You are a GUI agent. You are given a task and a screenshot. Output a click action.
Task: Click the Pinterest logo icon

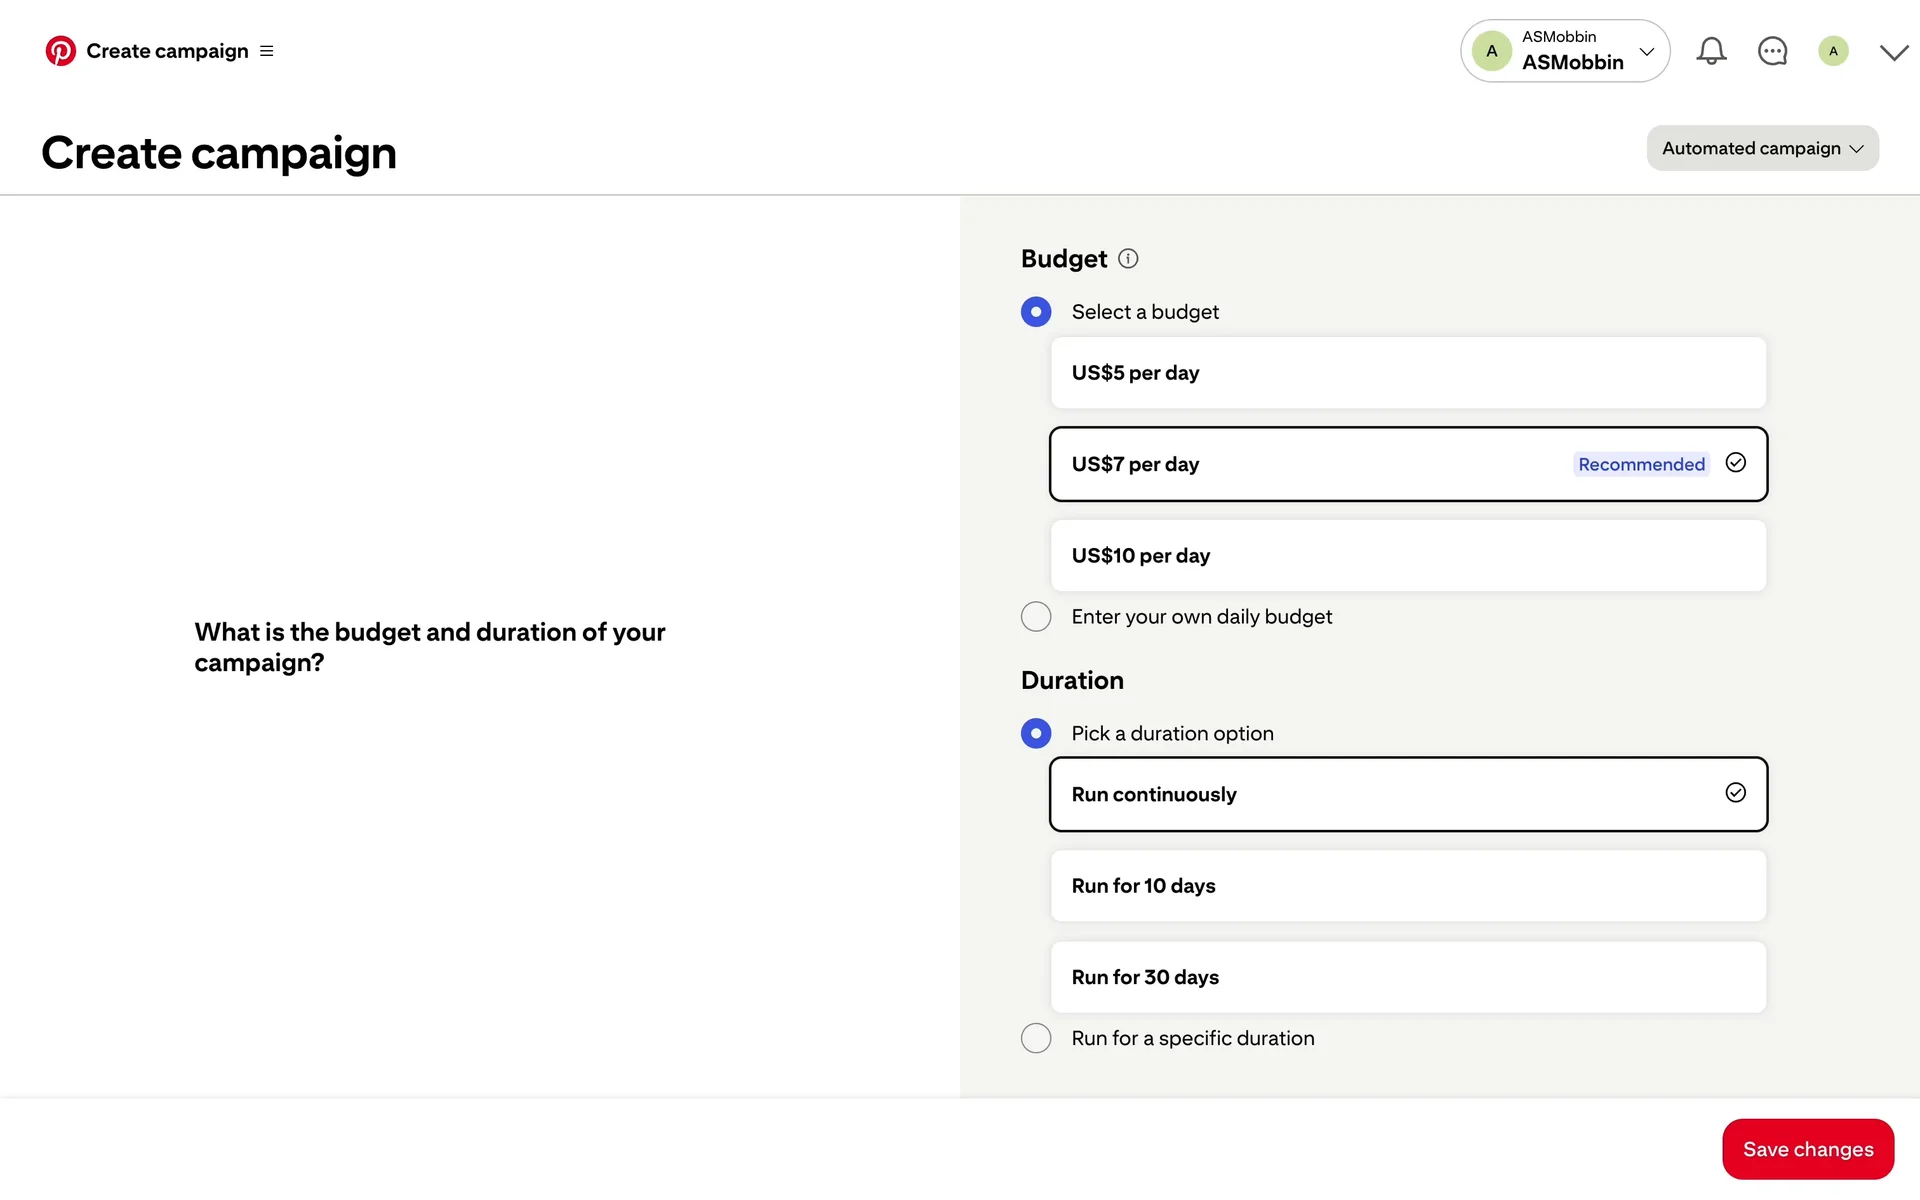tap(60, 51)
